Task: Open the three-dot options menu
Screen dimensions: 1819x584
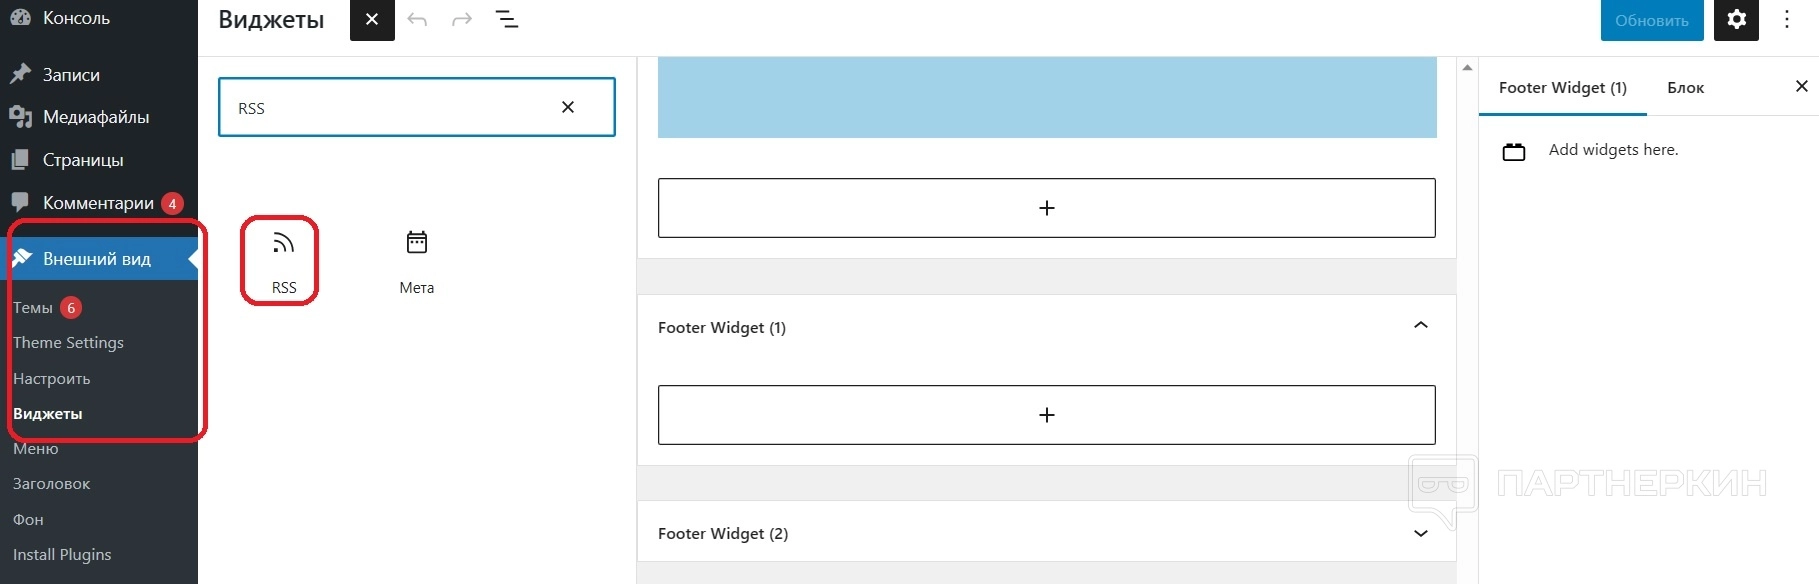Action: point(1787,20)
